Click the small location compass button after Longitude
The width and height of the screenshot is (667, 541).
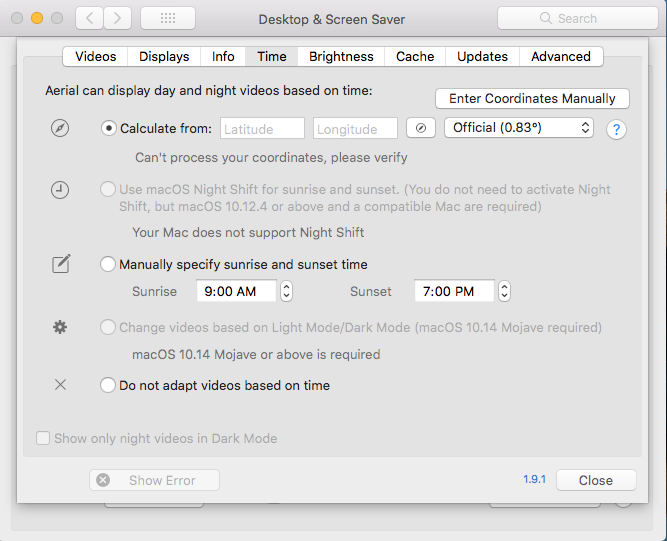coord(421,128)
